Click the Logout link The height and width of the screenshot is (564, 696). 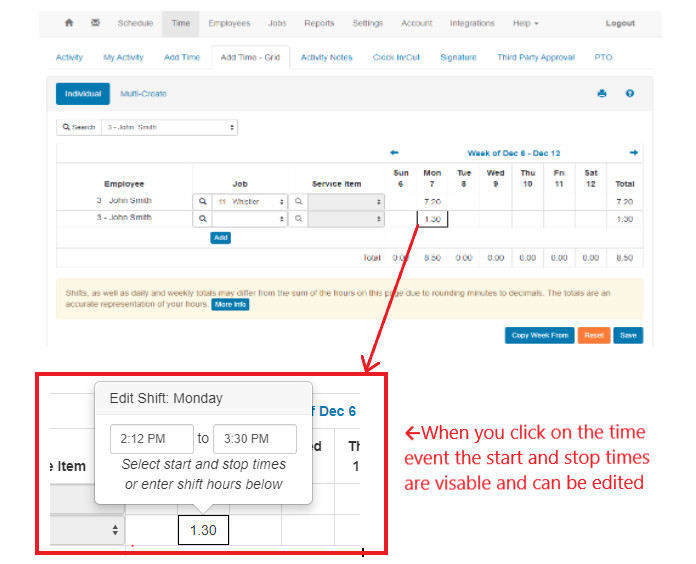(620, 23)
